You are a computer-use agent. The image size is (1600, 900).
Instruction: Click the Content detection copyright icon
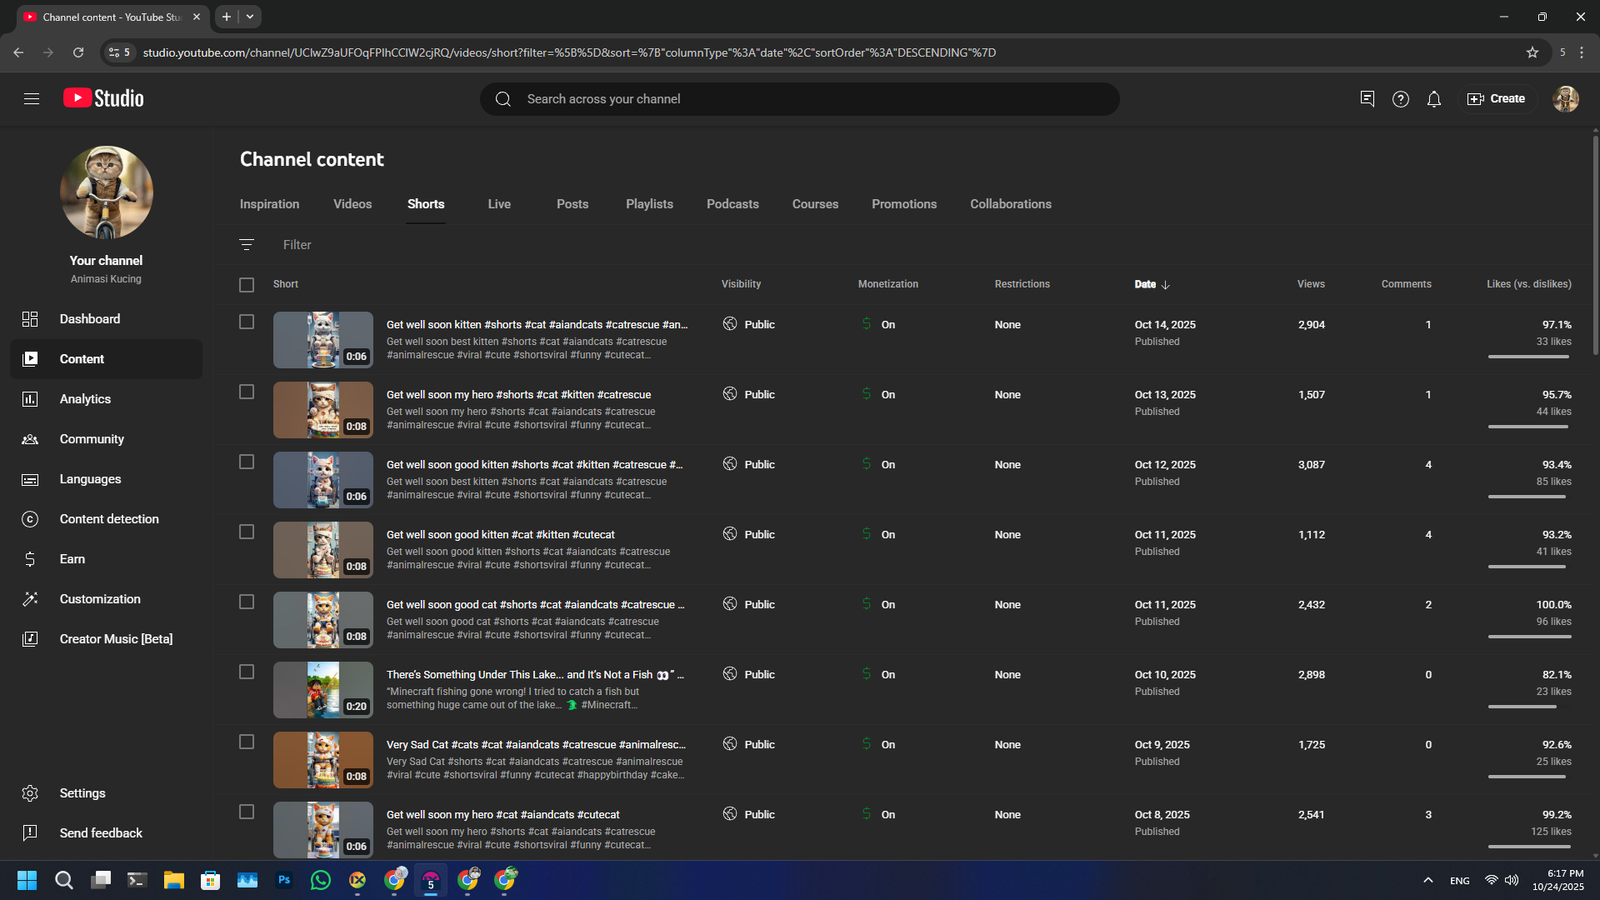(x=30, y=519)
